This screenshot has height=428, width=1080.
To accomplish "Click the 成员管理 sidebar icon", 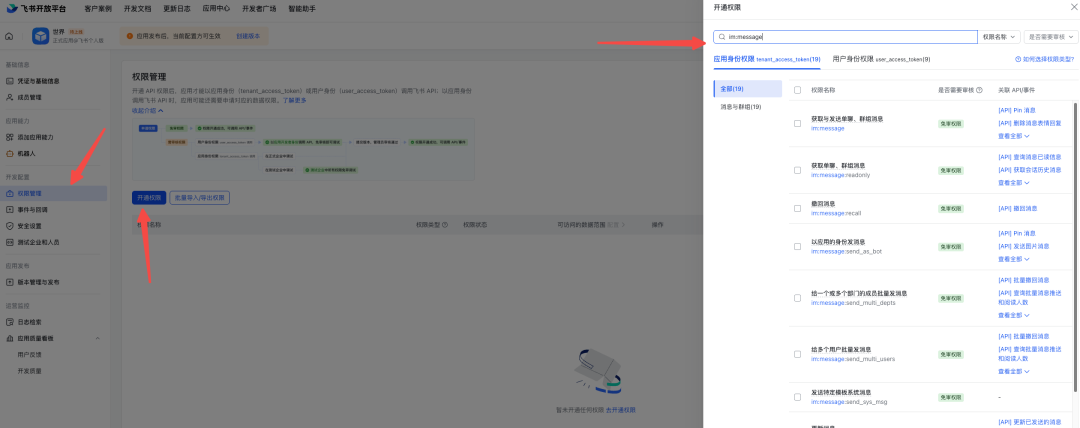I will point(10,97).
